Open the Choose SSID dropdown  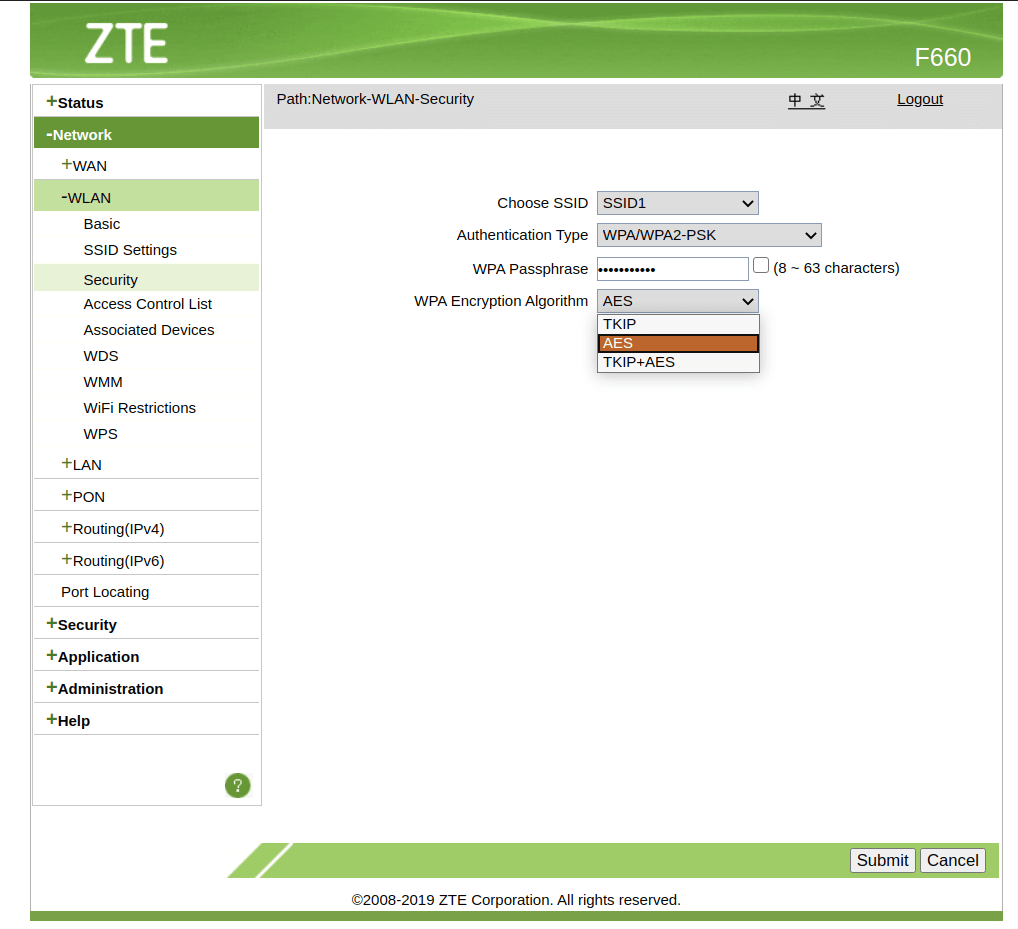click(x=677, y=203)
